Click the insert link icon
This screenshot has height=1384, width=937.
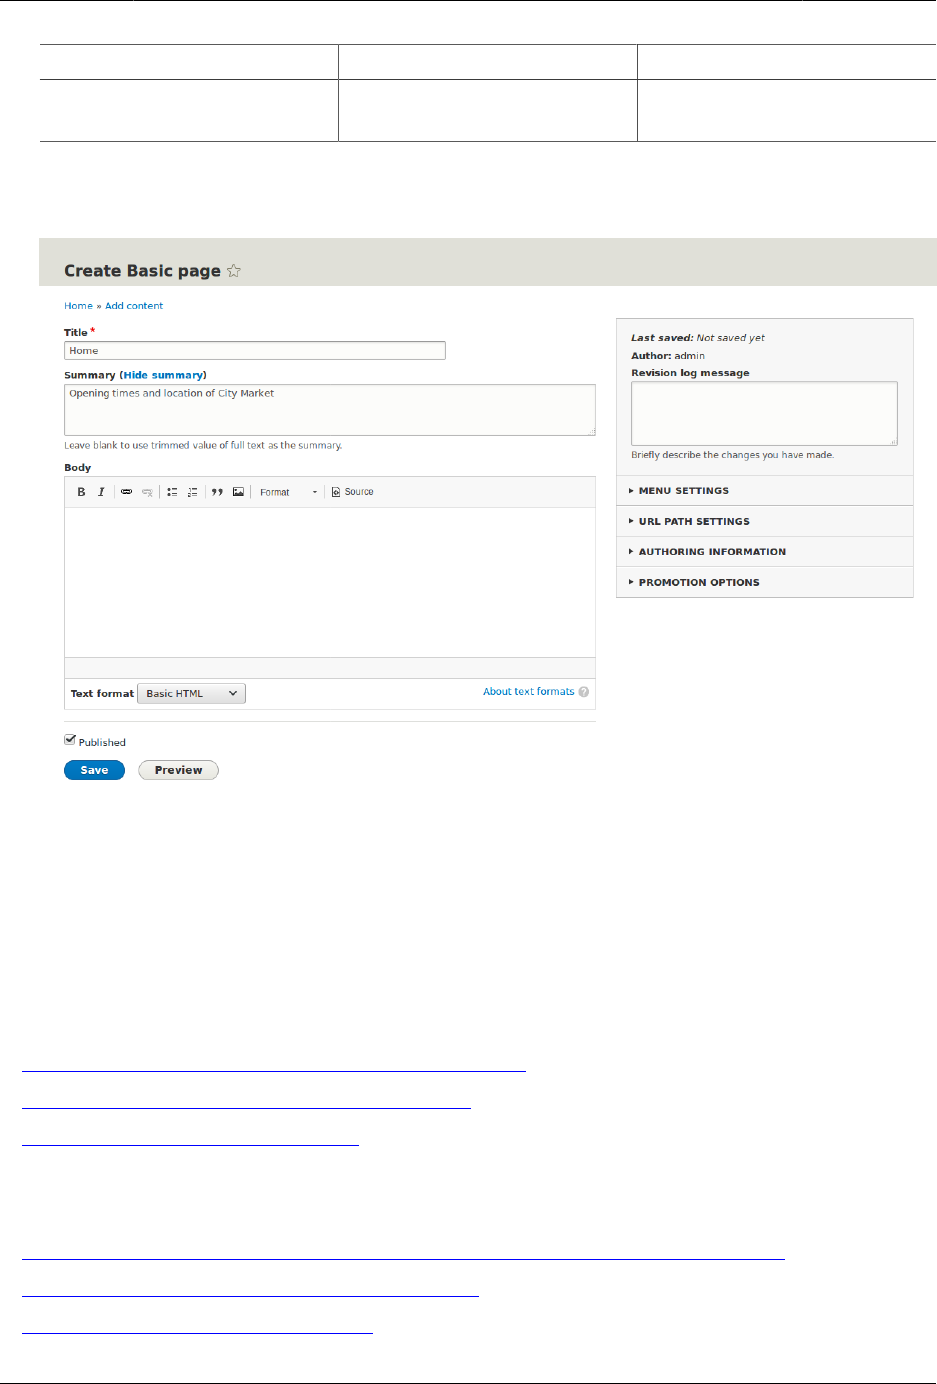(126, 492)
